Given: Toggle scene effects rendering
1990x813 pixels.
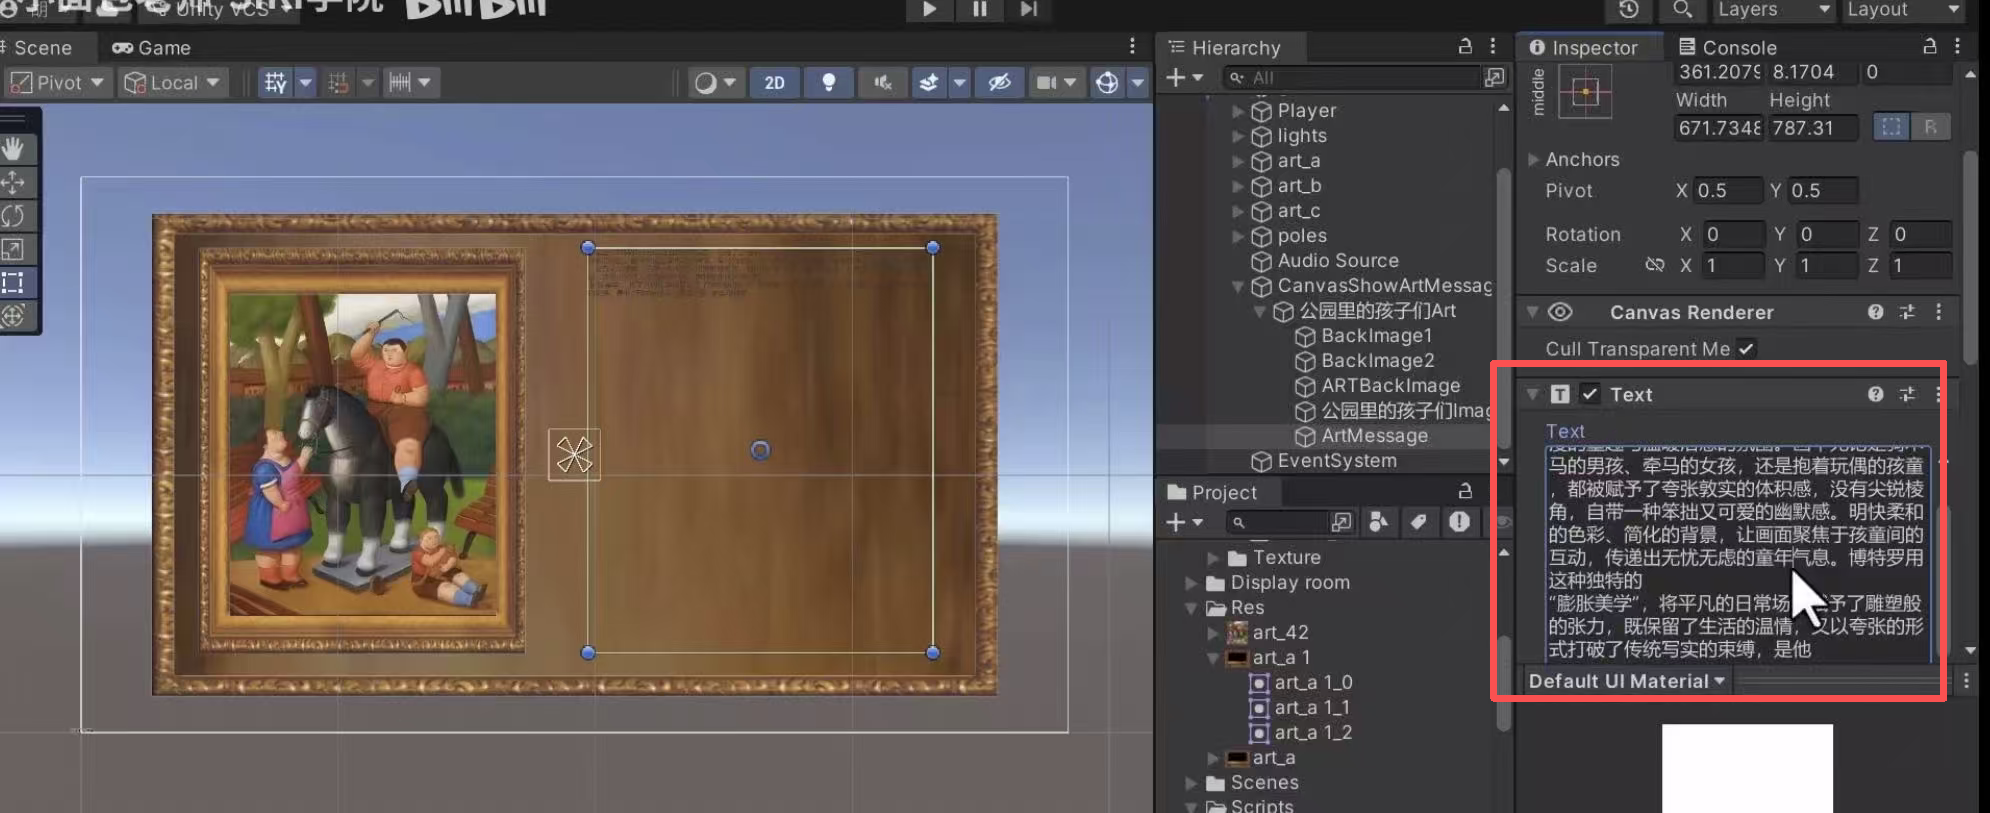Looking at the screenshot, I should 929,83.
